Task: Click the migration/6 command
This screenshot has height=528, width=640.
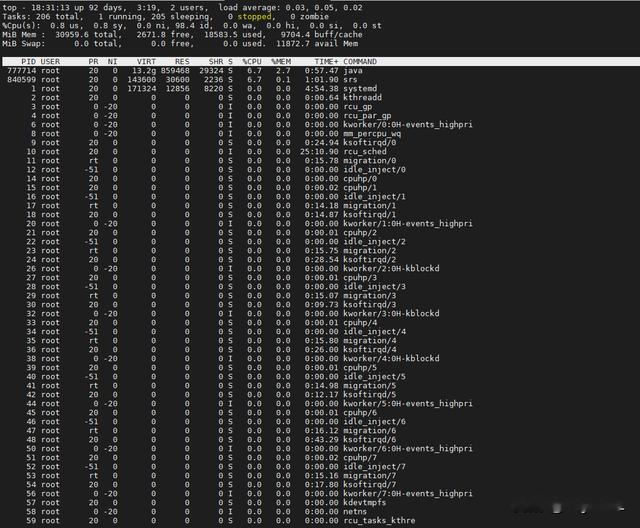Action: coord(369,430)
